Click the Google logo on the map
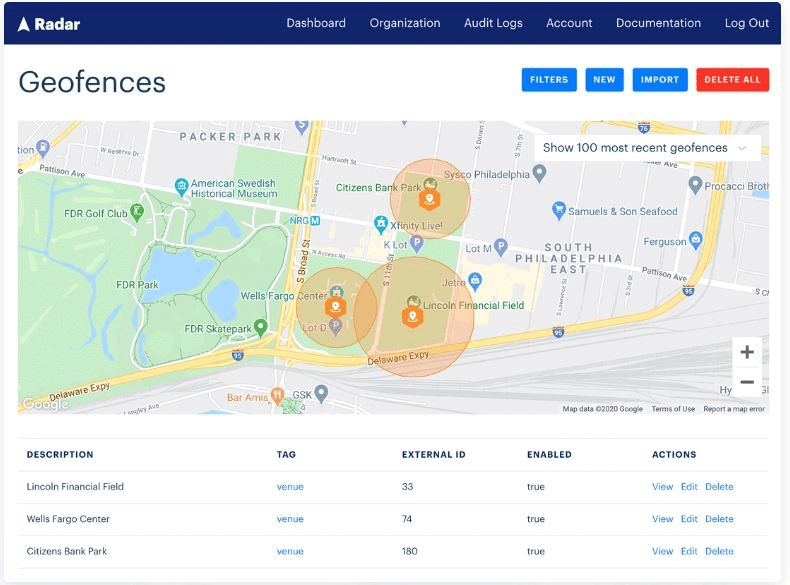This screenshot has height=585, width=790. click(44, 404)
